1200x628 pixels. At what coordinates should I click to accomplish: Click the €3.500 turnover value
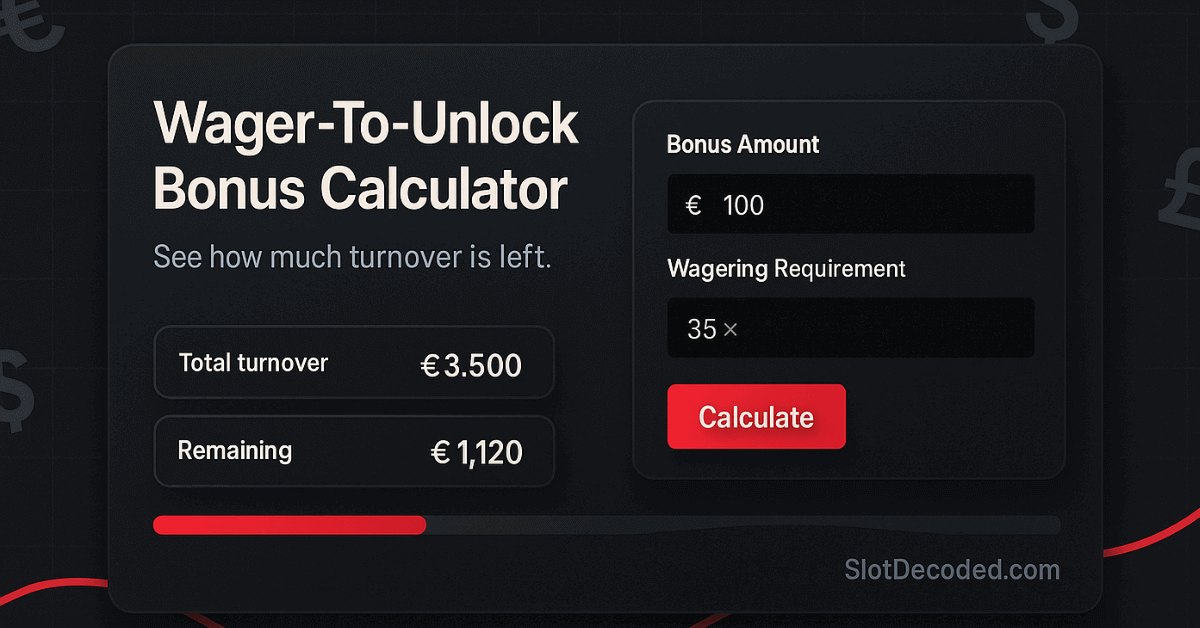click(471, 365)
